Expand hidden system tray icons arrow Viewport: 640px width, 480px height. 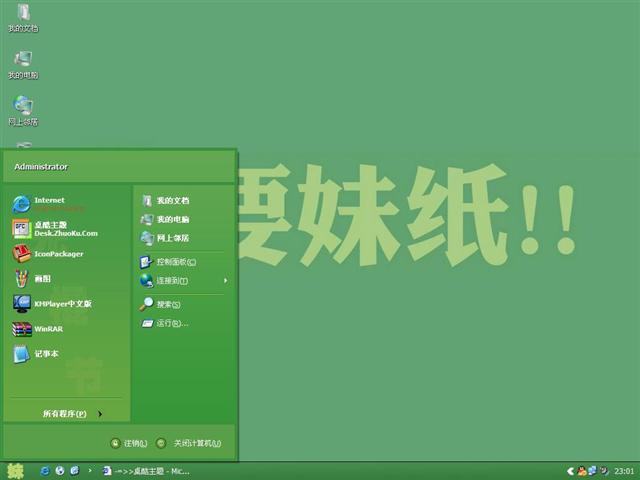[x=570, y=471]
